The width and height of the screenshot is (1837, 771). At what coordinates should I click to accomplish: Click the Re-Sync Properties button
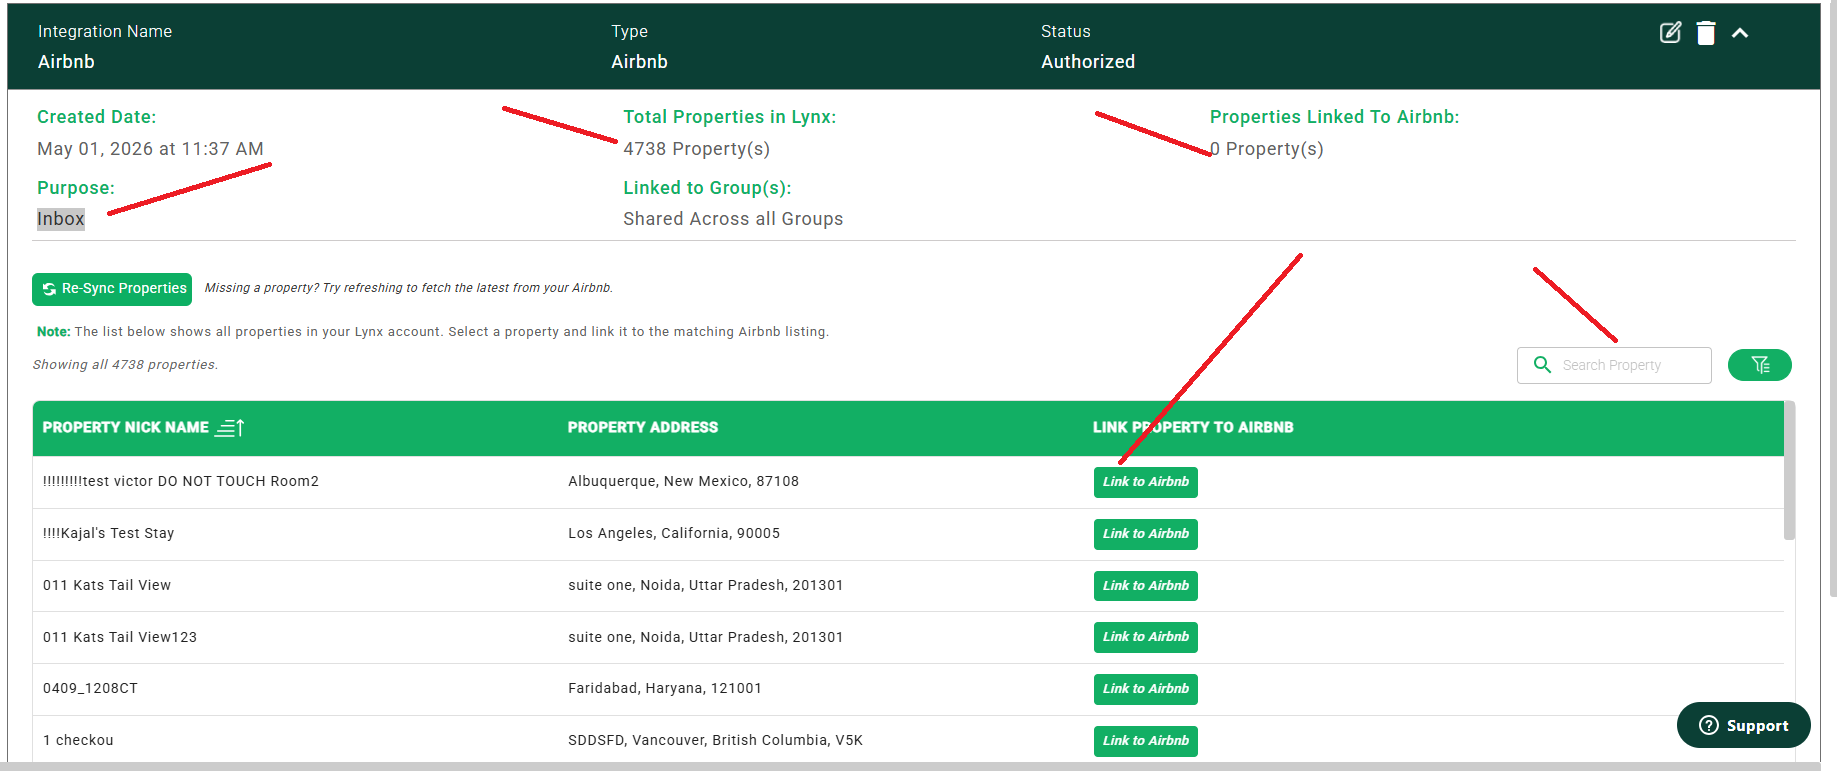(112, 289)
